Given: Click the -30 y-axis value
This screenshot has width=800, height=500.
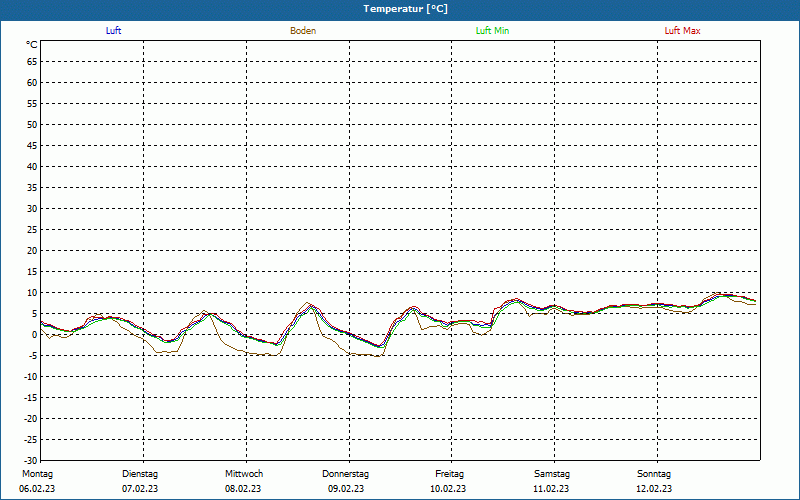Looking at the screenshot, I should click(31, 460).
